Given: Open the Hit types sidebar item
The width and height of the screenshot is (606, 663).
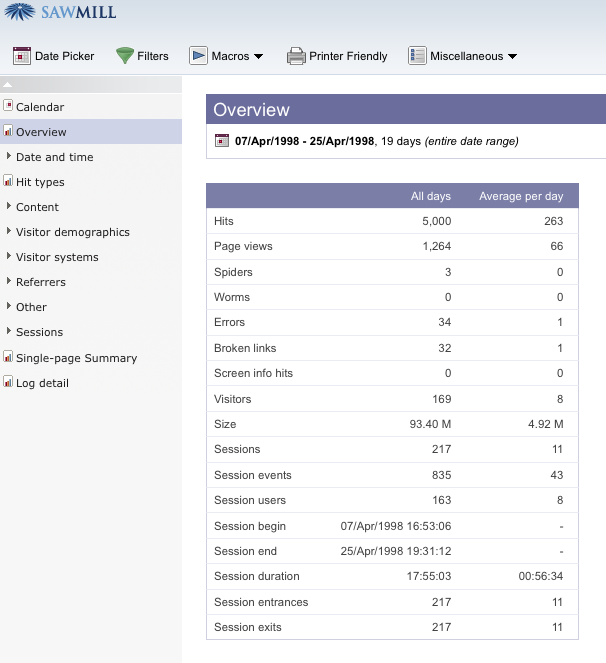Looking at the screenshot, I should tap(40, 182).
